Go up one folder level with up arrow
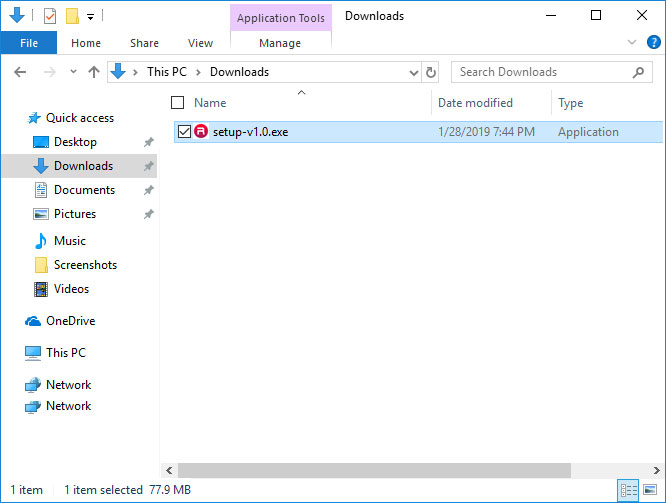This screenshot has width=666, height=503. (94, 72)
